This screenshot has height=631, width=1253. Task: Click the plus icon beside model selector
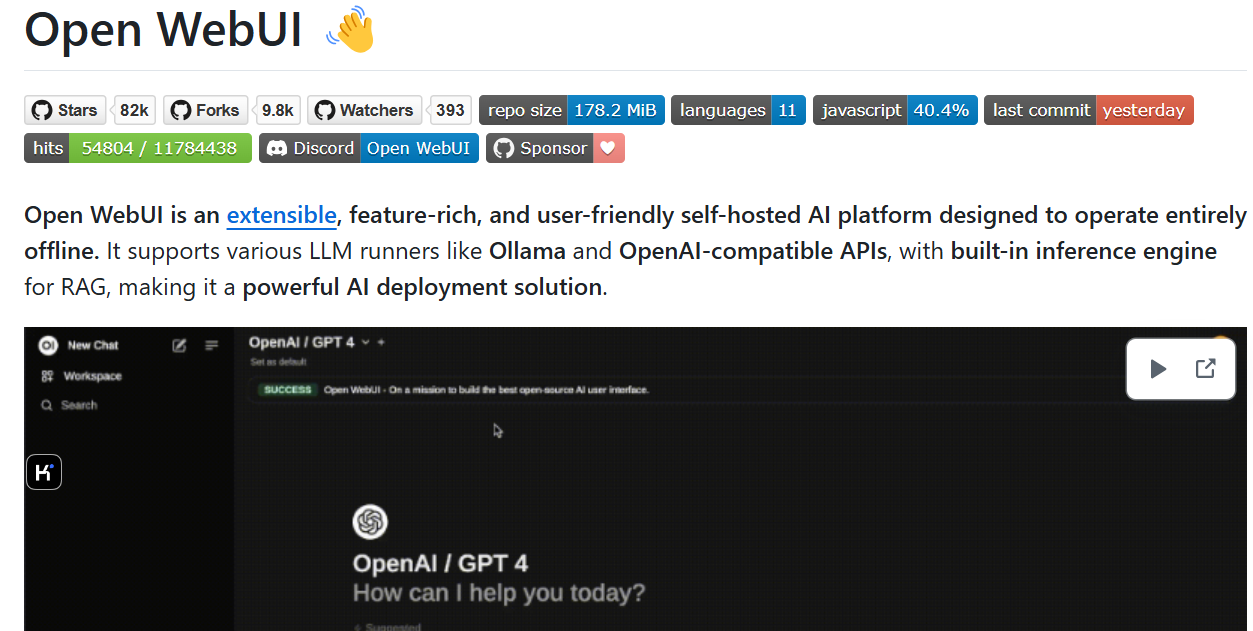tap(381, 342)
